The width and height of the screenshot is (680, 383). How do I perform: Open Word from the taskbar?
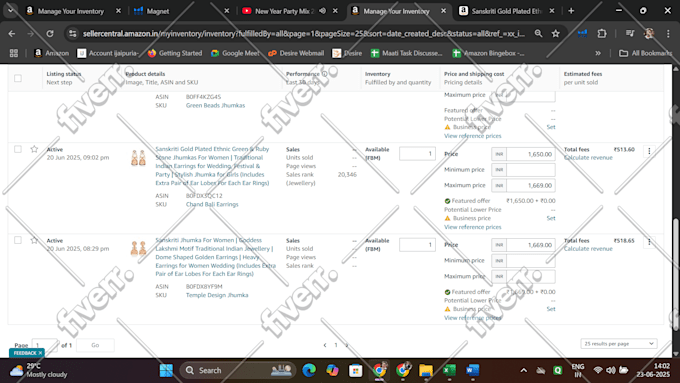click(x=473, y=370)
